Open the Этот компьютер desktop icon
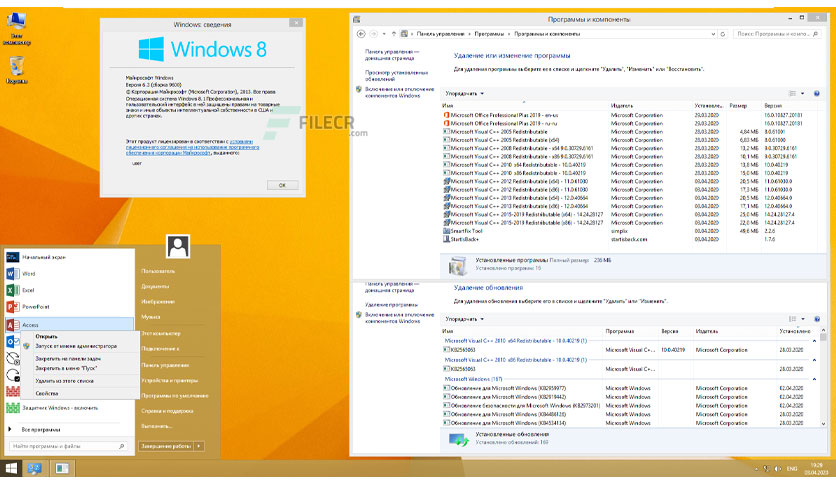Viewport: 836px width, 484px height. (17, 28)
